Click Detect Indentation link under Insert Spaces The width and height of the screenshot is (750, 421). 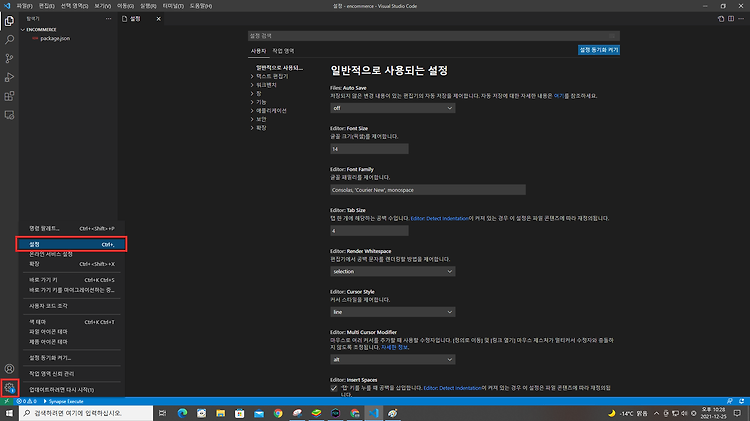(x=452, y=388)
